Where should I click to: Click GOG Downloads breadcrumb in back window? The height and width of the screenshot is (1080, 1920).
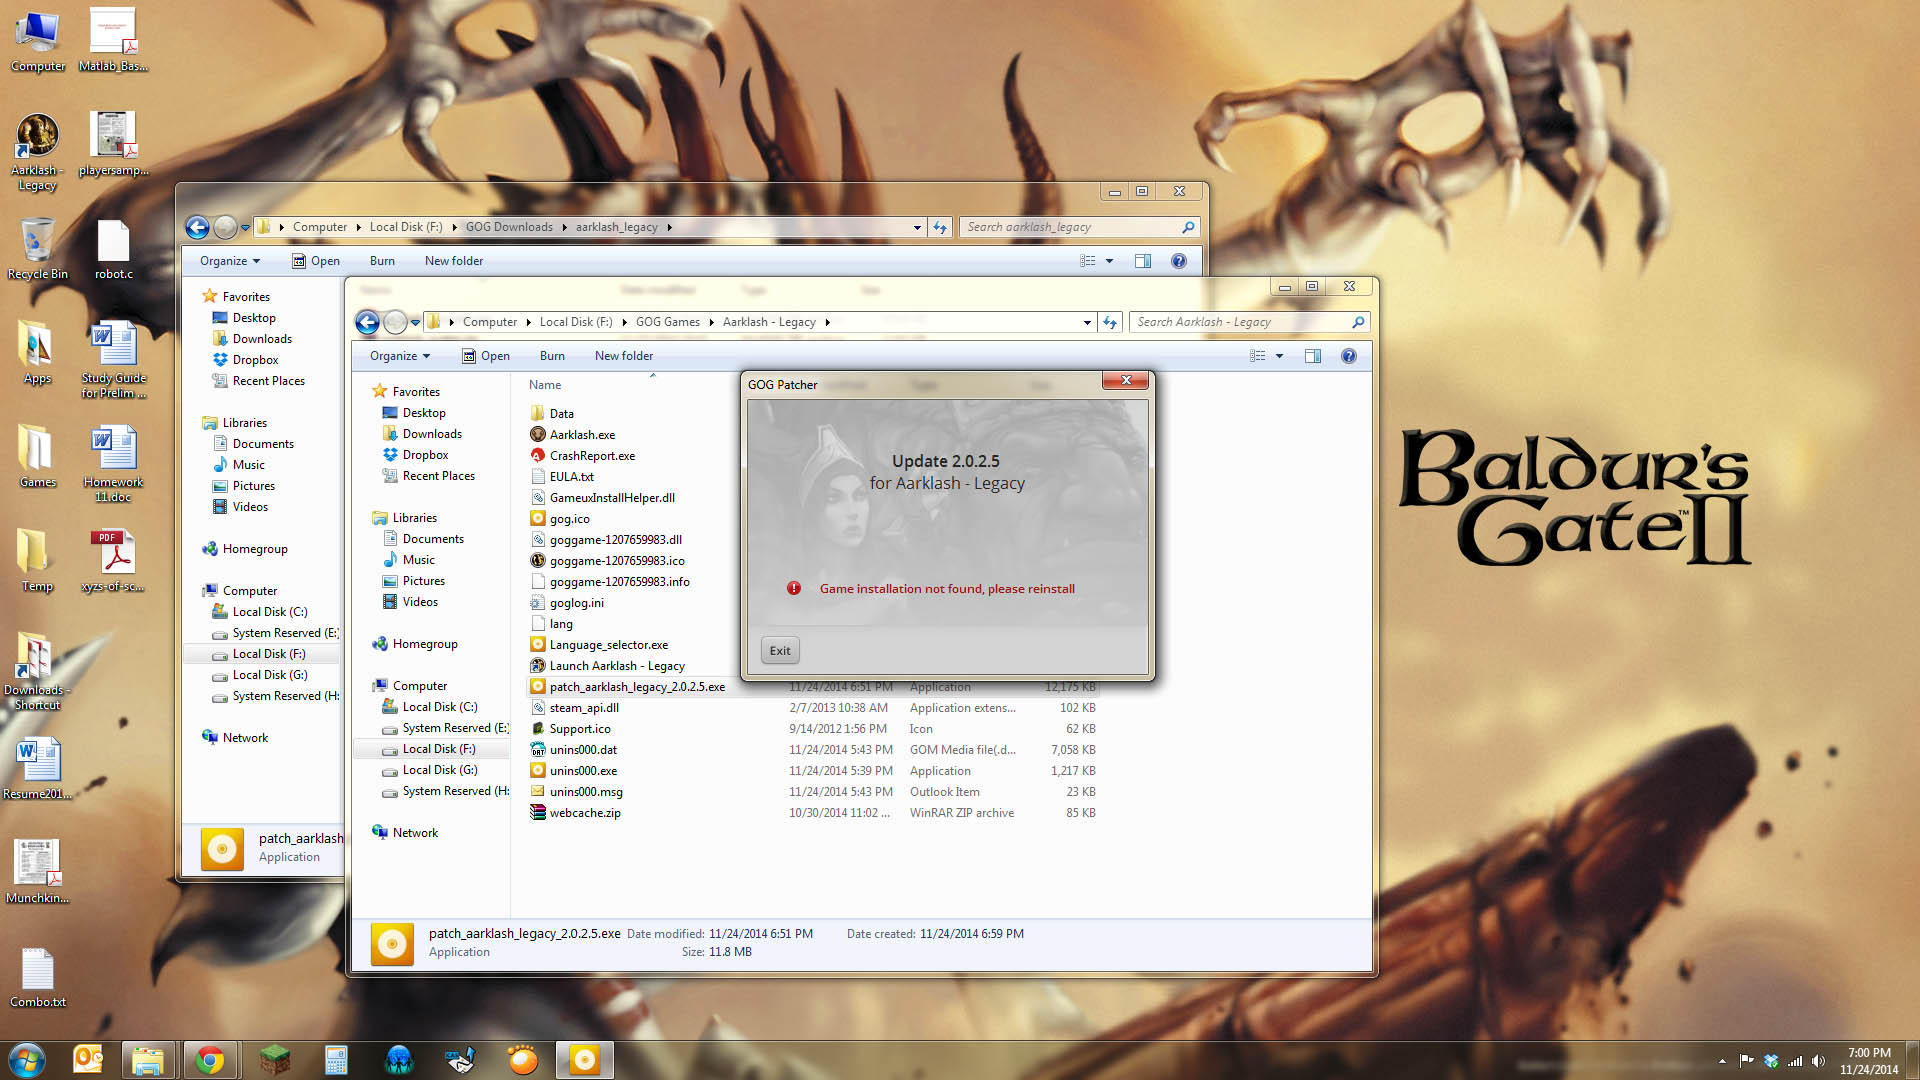[x=509, y=227]
